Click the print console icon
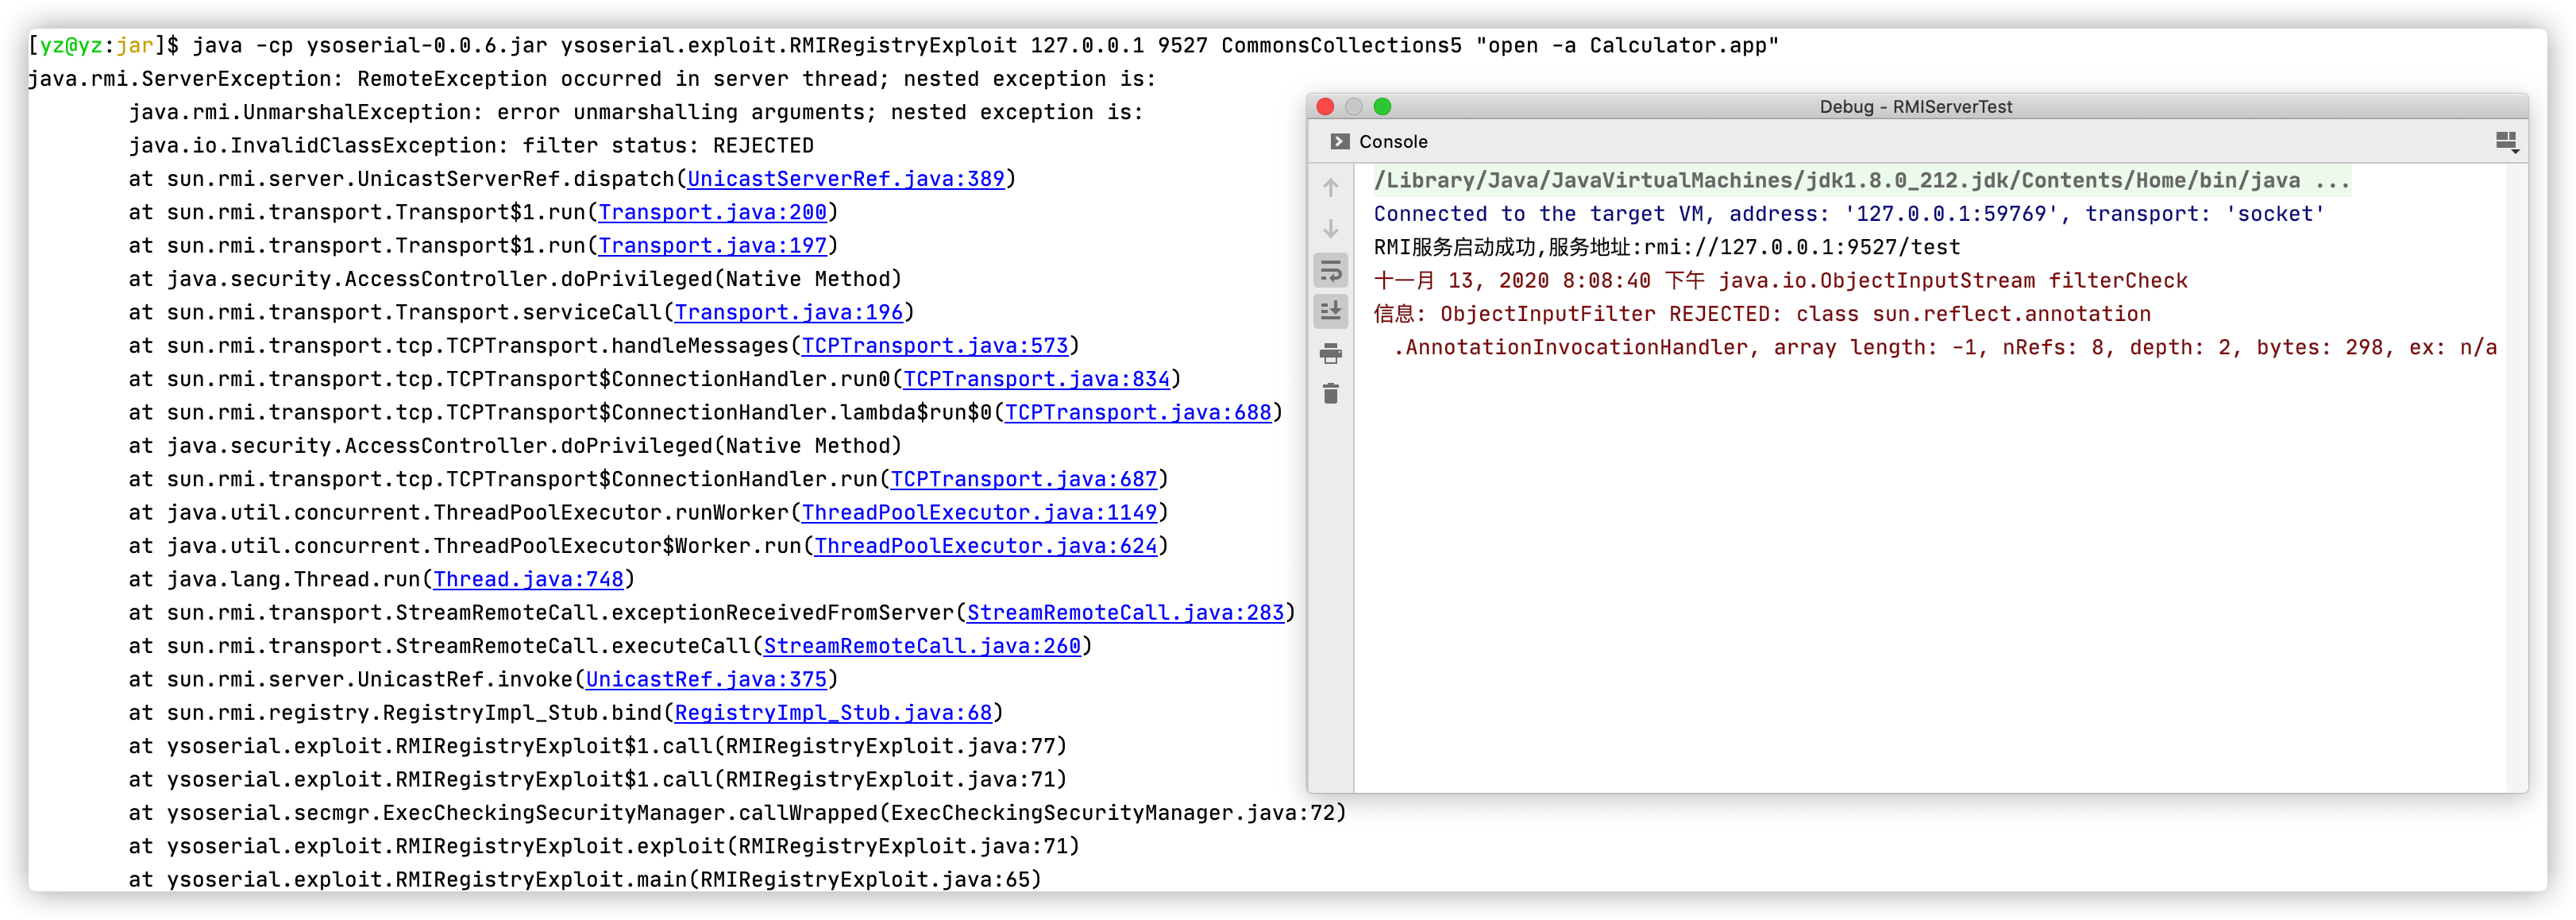The image size is (2576, 920). tap(1331, 353)
